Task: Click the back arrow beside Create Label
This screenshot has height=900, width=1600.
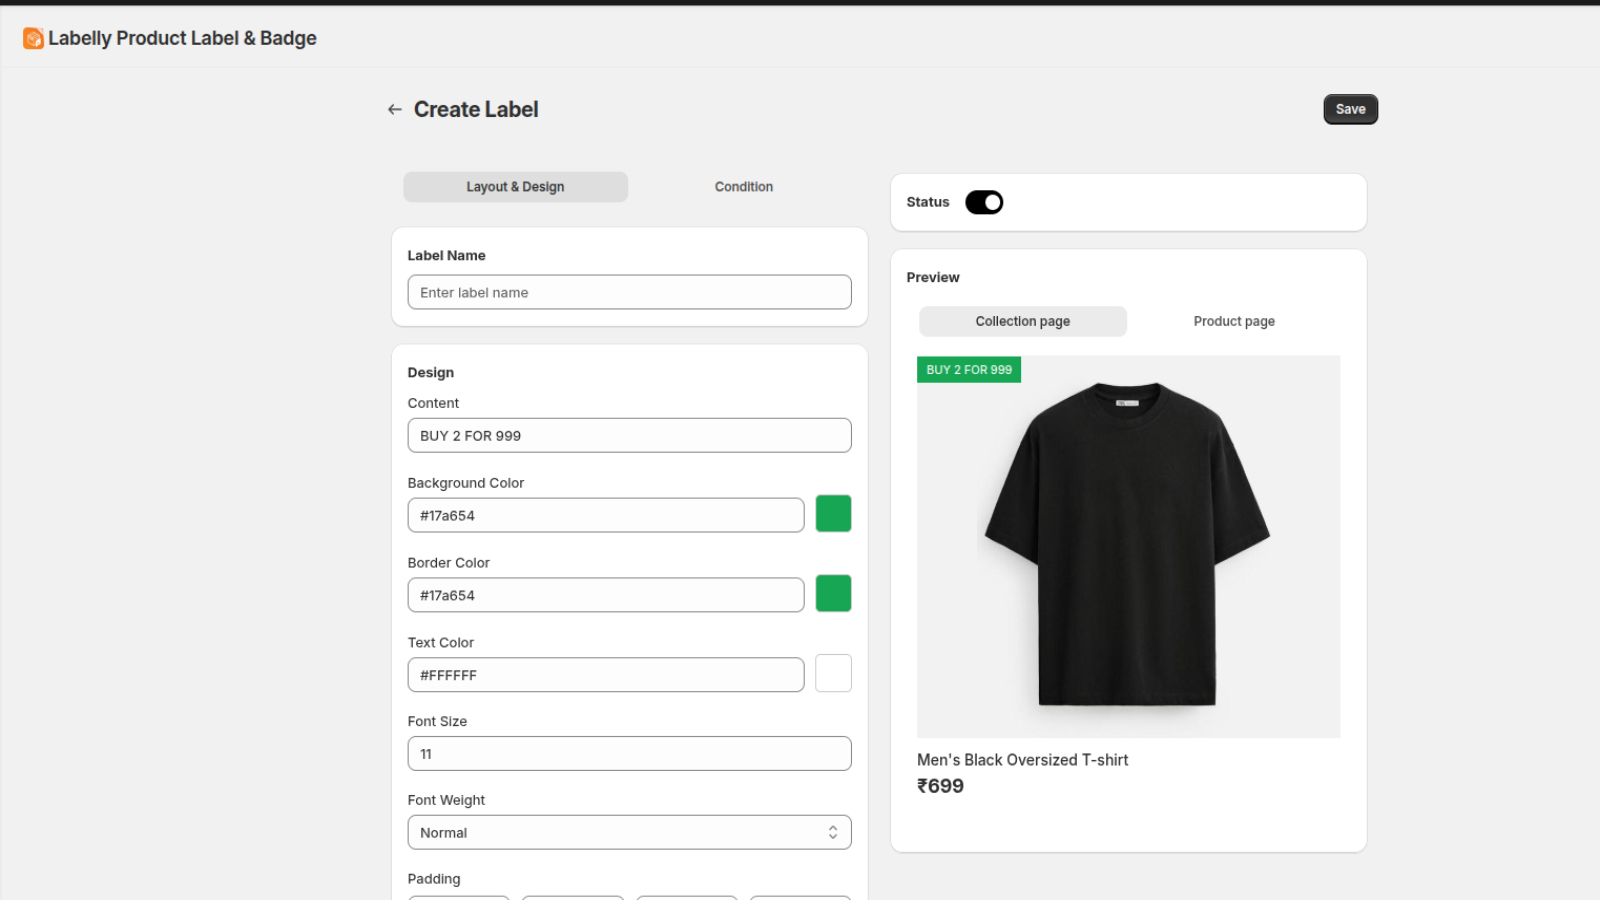Action: [x=394, y=109]
